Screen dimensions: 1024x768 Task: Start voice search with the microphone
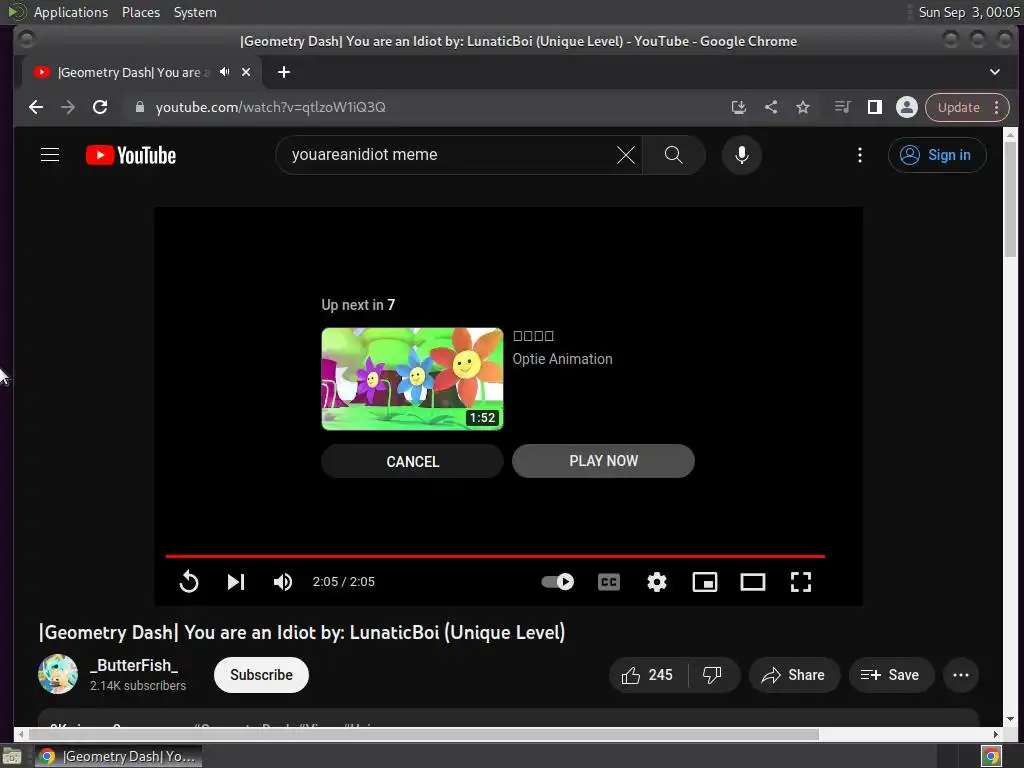[741, 155]
